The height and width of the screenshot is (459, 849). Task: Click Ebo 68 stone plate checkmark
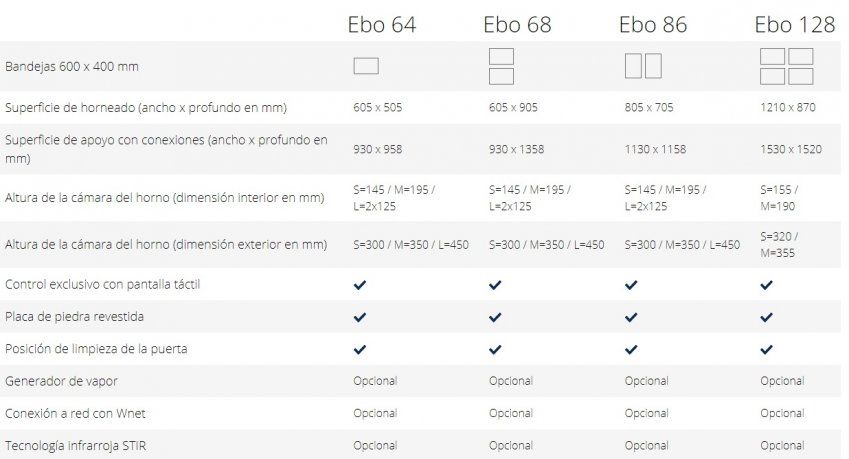(x=495, y=317)
